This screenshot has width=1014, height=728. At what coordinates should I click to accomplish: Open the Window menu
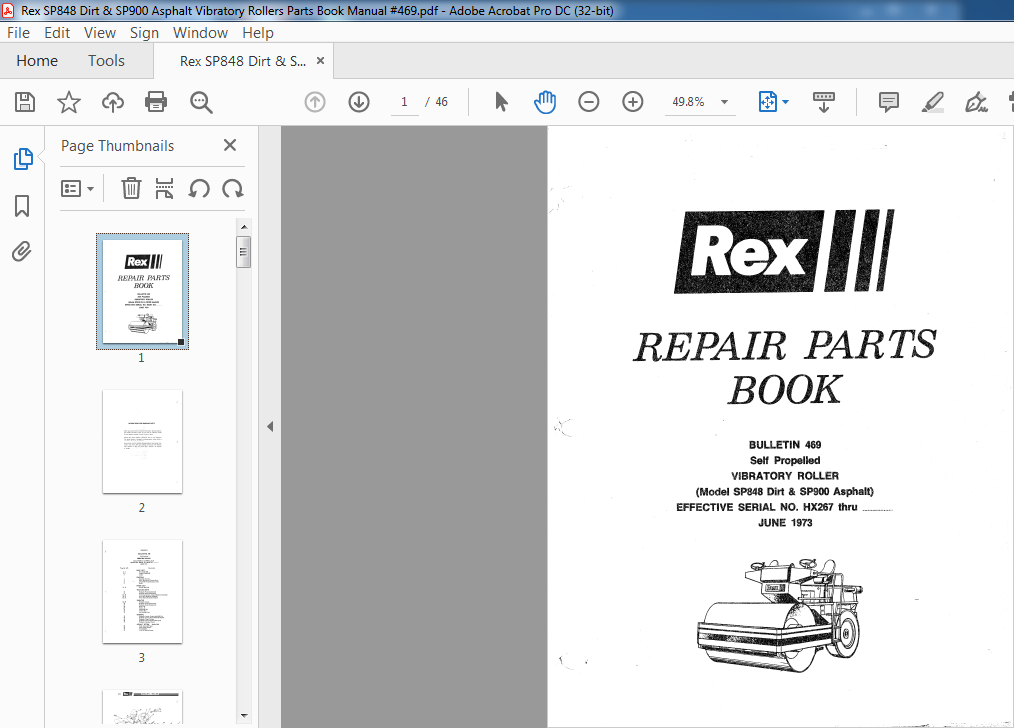[200, 32]
